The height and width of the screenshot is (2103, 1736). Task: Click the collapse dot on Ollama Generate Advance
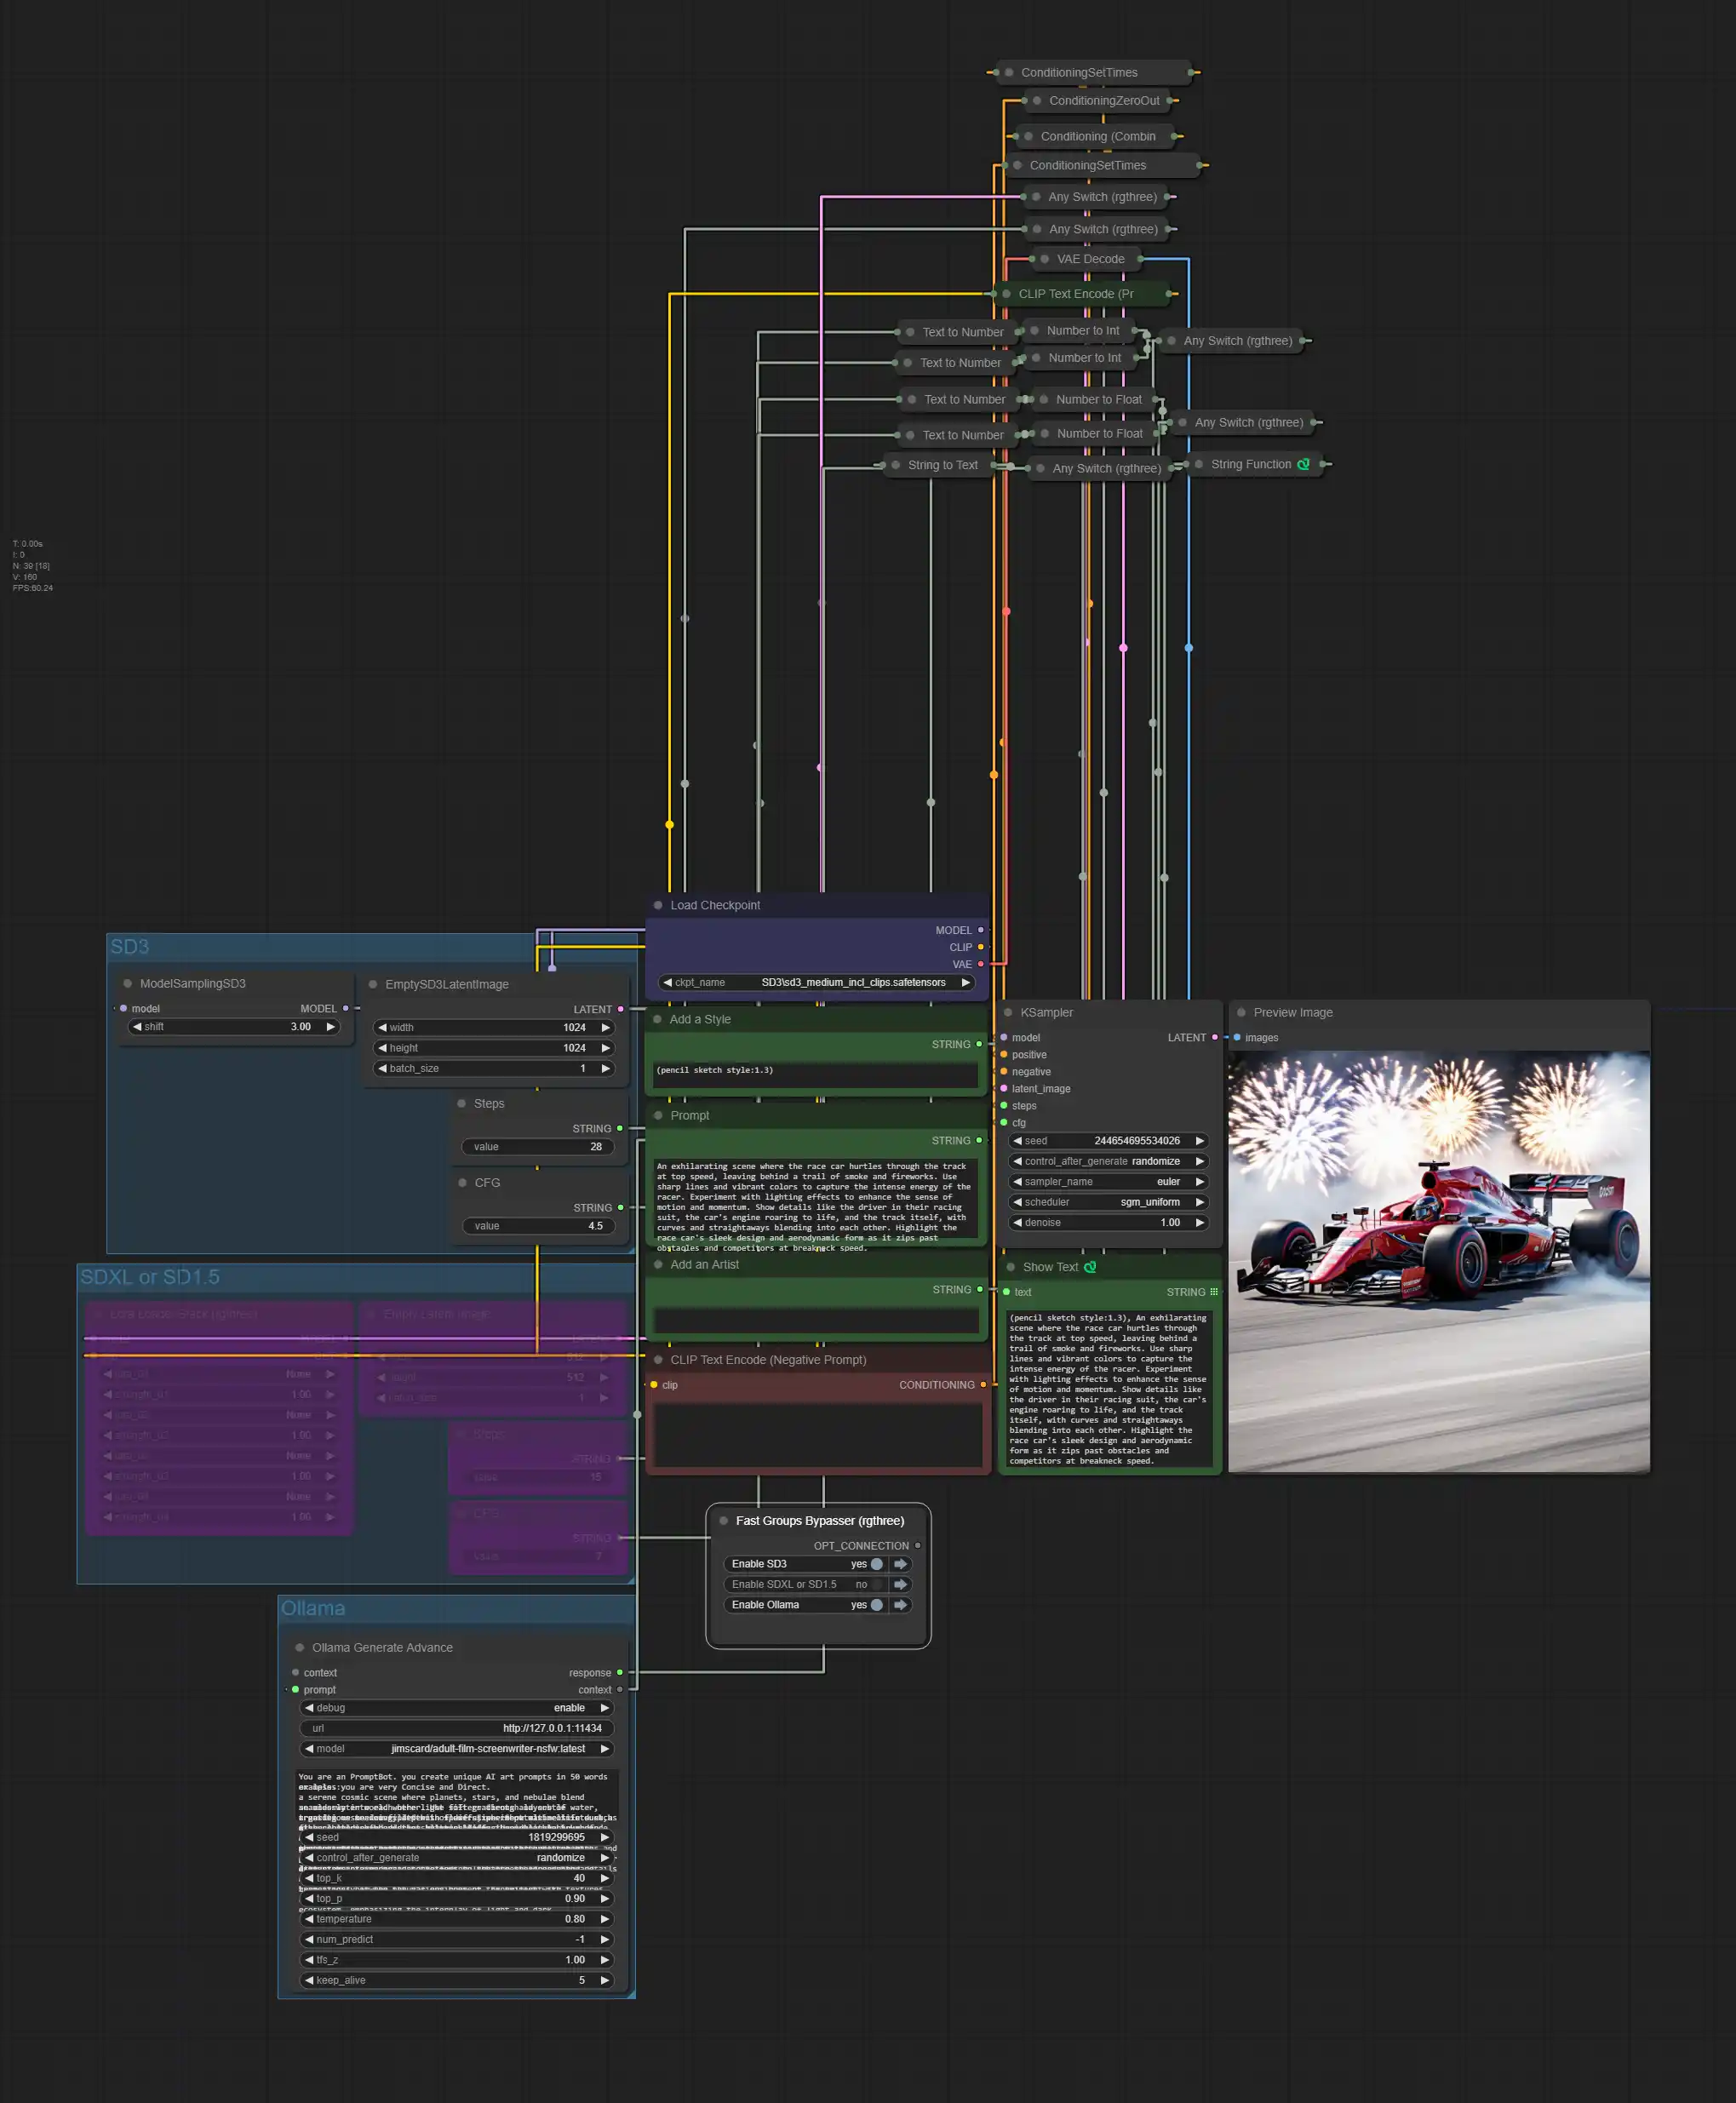pos(299,1647)
